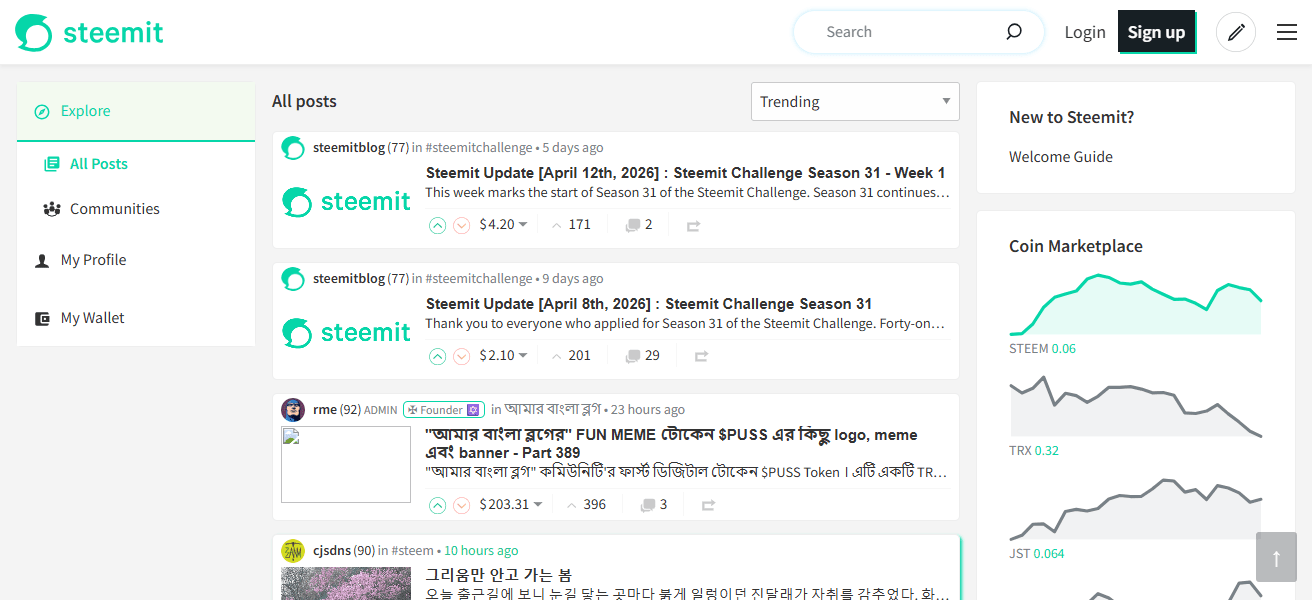The width and height of the screenshot is (1312, 600).
Task: Click the cjsdns user avatar
Action: [293, 551]
